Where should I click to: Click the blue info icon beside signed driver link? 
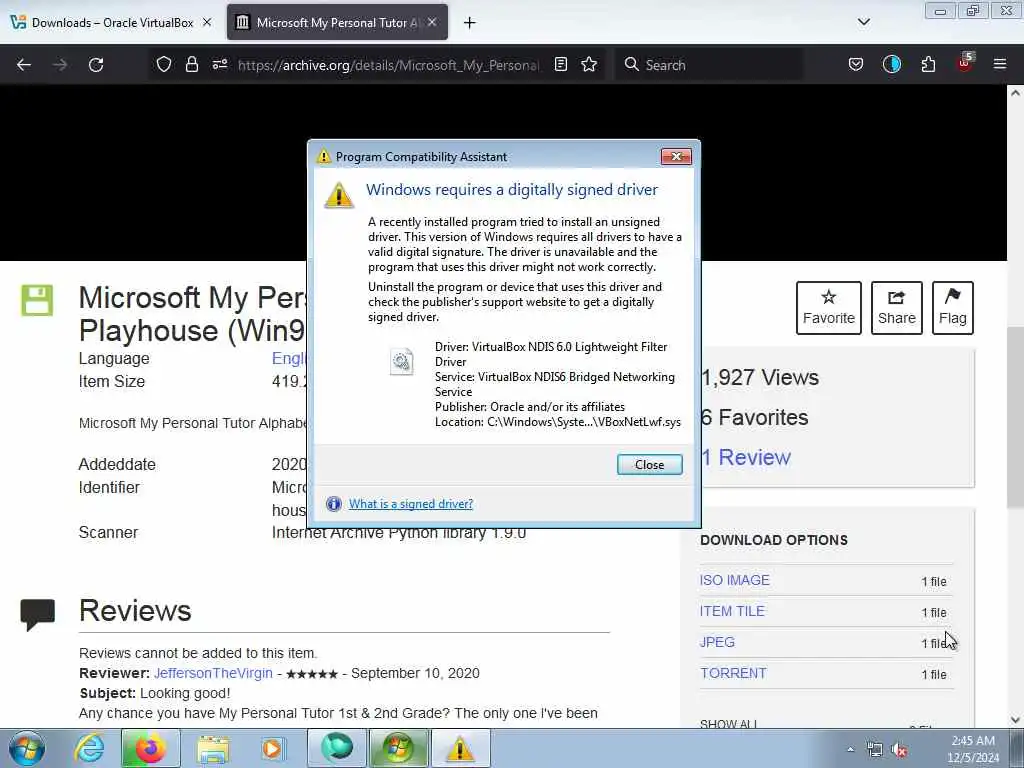point(334,504)
